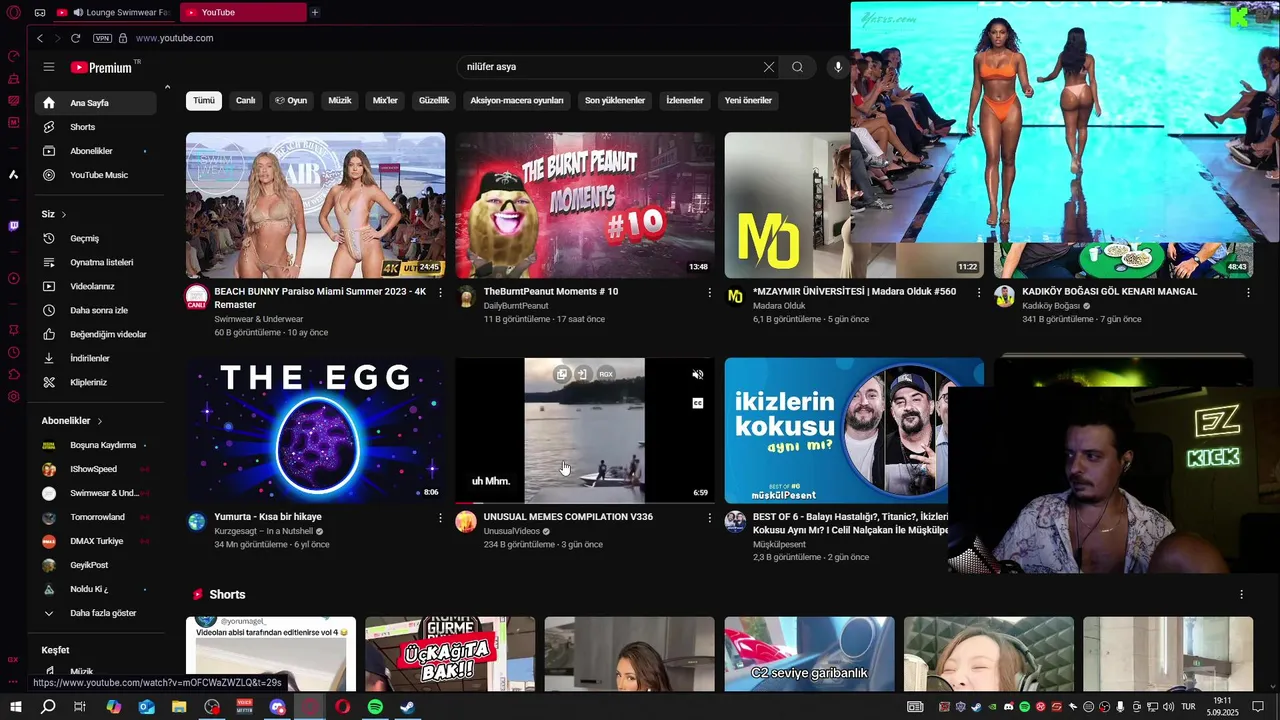Open Abonelikler in sidebar
1280x720 pixels.
tap(96, 151)
